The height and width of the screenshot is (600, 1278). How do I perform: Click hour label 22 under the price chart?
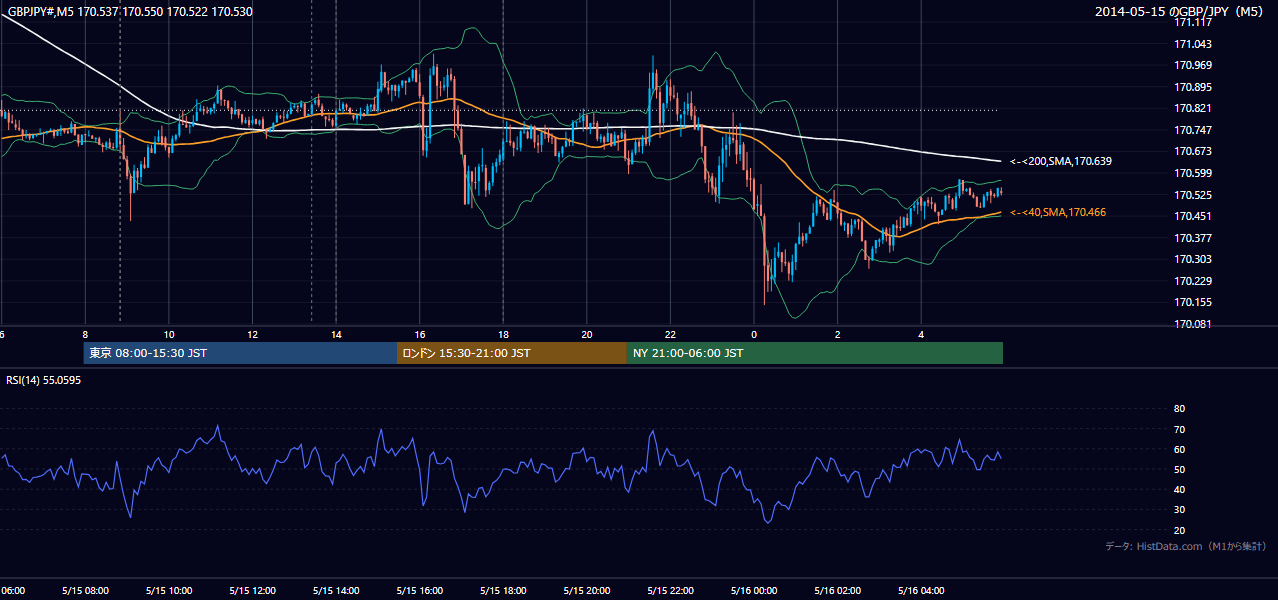point(670,335)
